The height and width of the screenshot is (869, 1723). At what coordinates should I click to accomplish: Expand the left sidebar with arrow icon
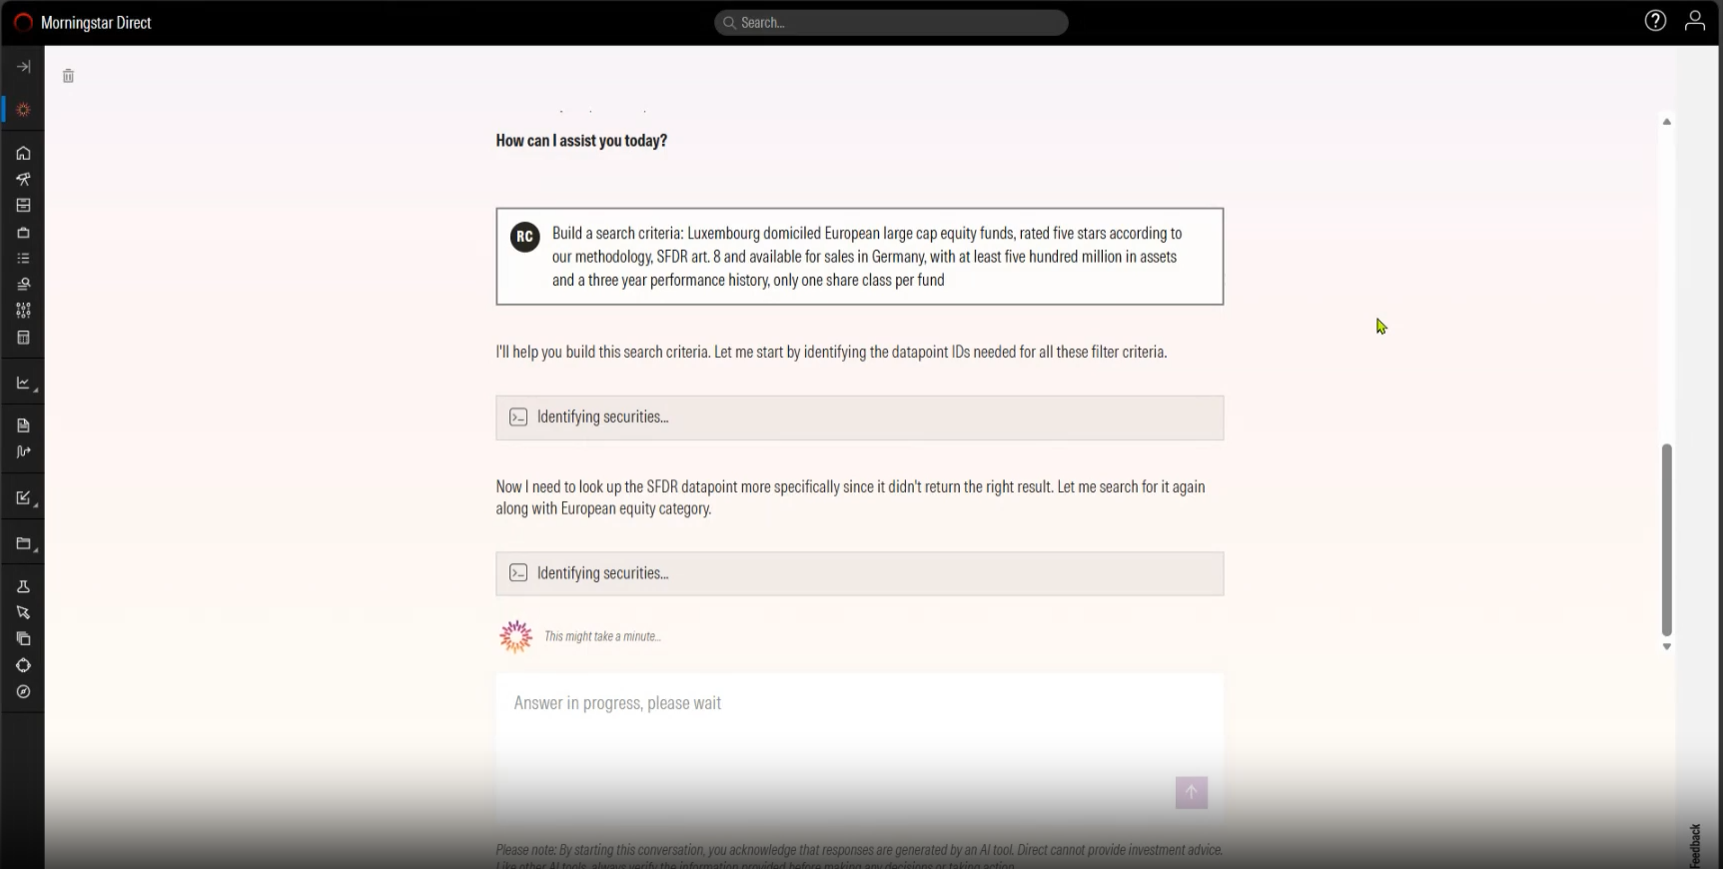coord(23,67)
